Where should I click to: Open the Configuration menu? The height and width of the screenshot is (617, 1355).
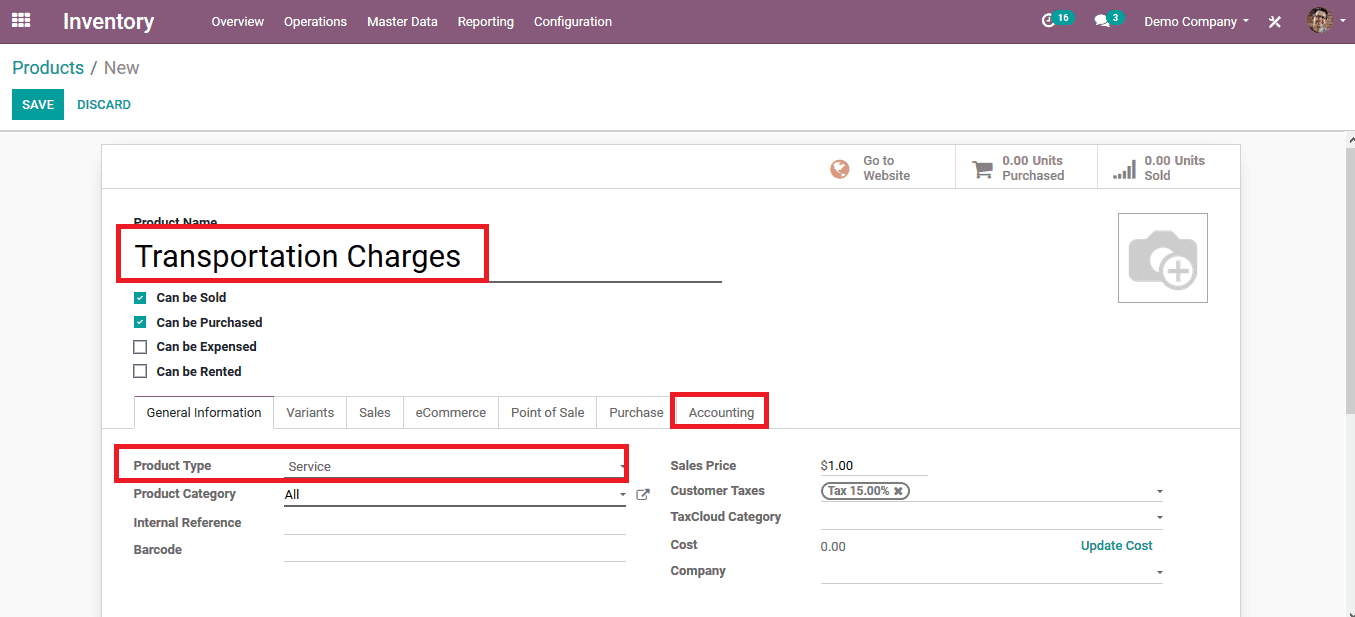(573, 21)
